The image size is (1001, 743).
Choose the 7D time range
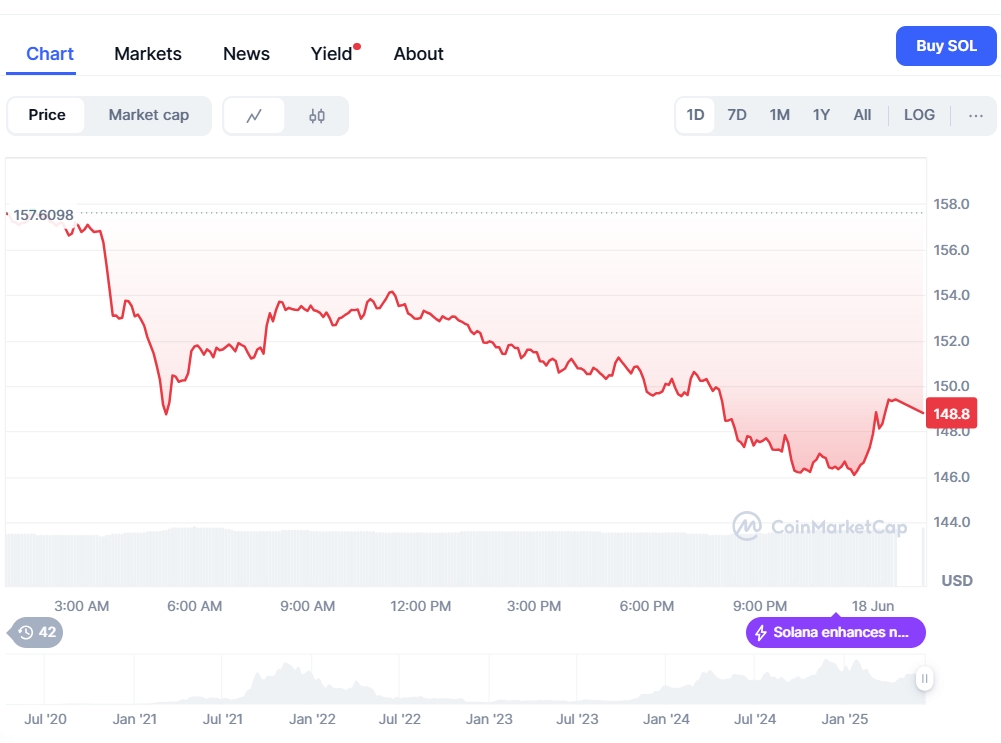pos(737,115)
